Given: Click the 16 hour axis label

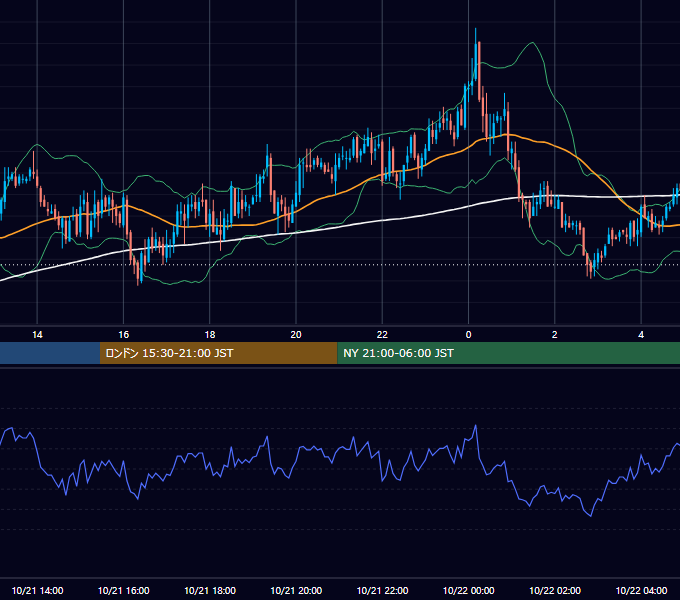Looking at the screenshot, I should pyautogui.click(x=124, y=335).
